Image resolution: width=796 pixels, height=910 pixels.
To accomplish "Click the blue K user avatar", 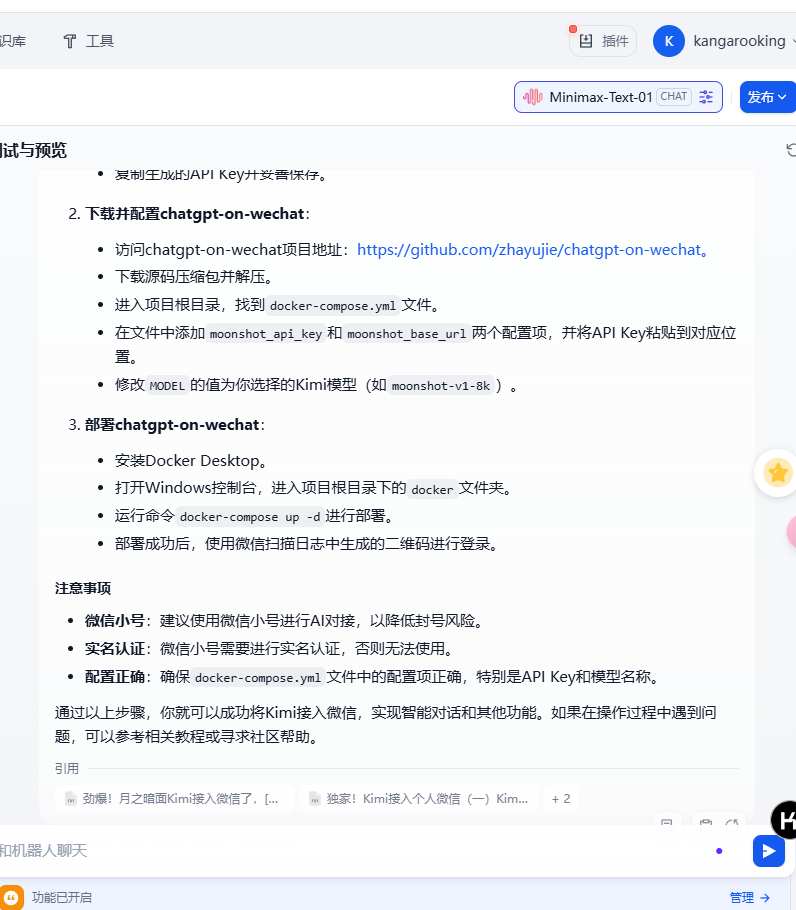I will (x=668, y=41).
